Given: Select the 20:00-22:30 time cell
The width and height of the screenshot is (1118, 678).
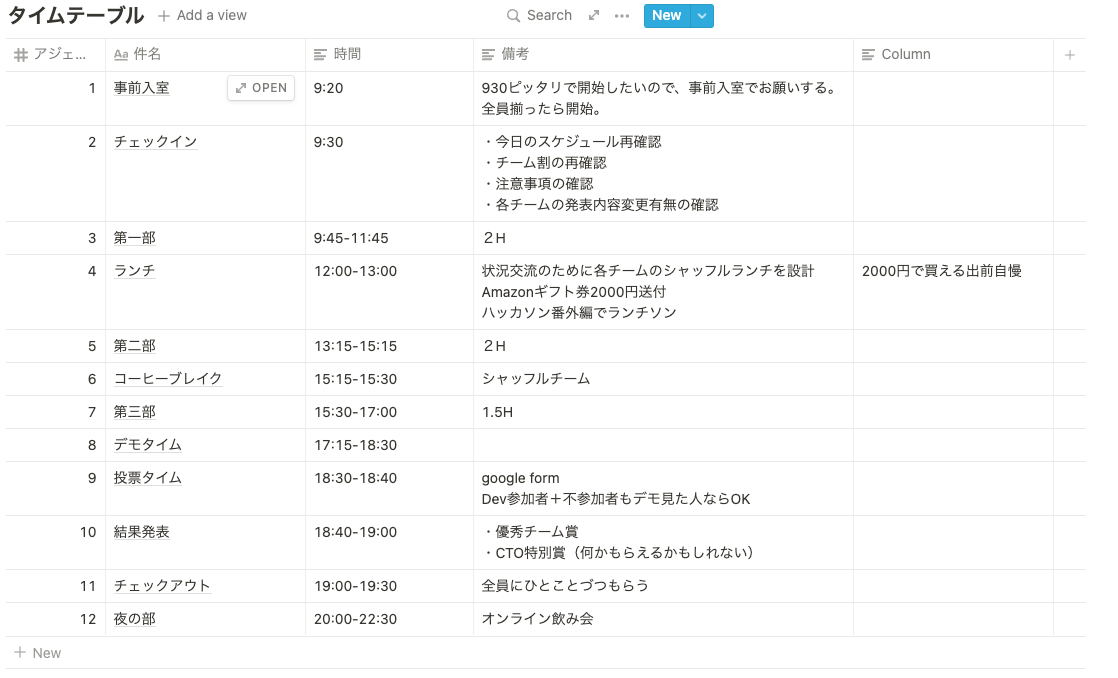Looking at the screenshot, I should [389, 619].
